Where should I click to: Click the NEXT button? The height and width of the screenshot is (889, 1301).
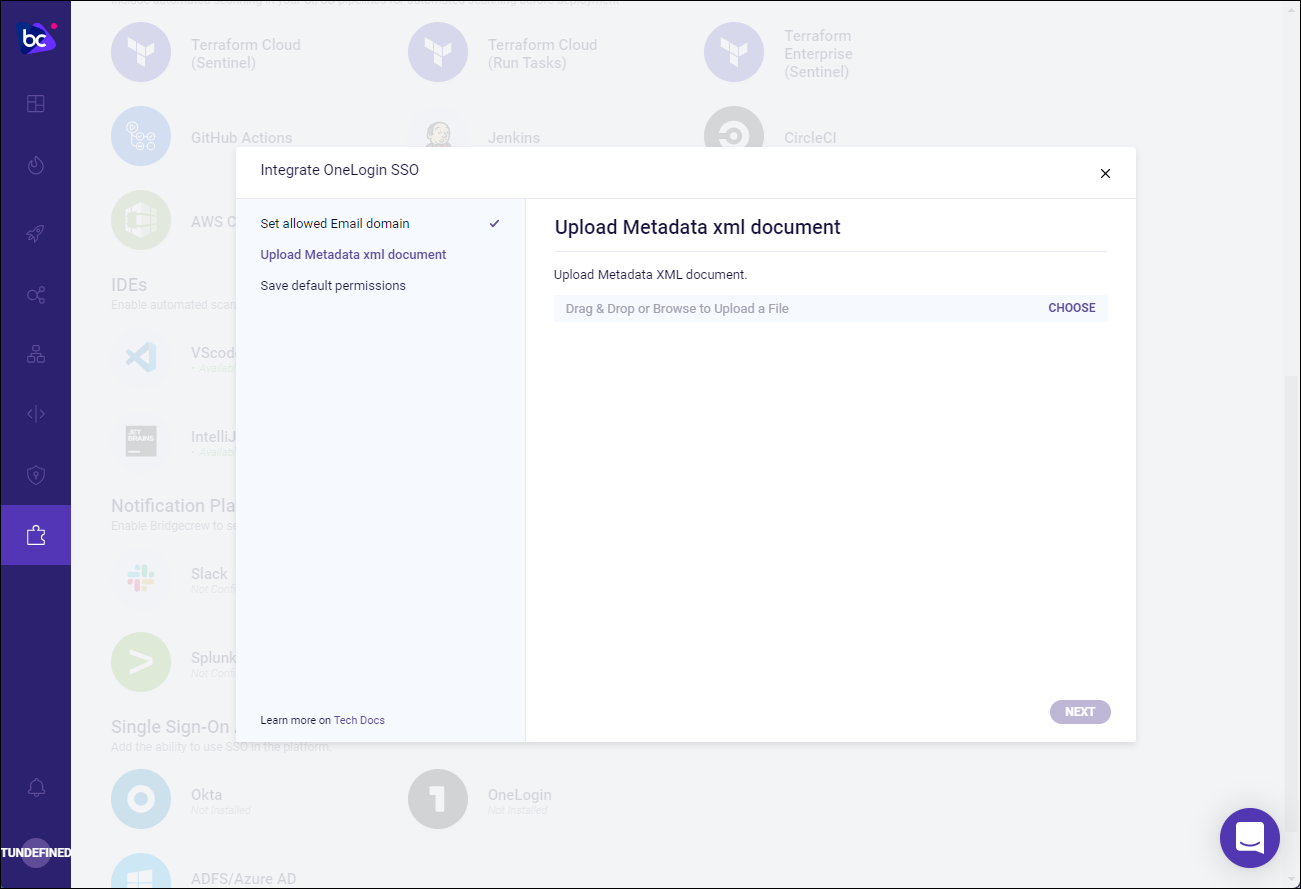(1080, 712)
